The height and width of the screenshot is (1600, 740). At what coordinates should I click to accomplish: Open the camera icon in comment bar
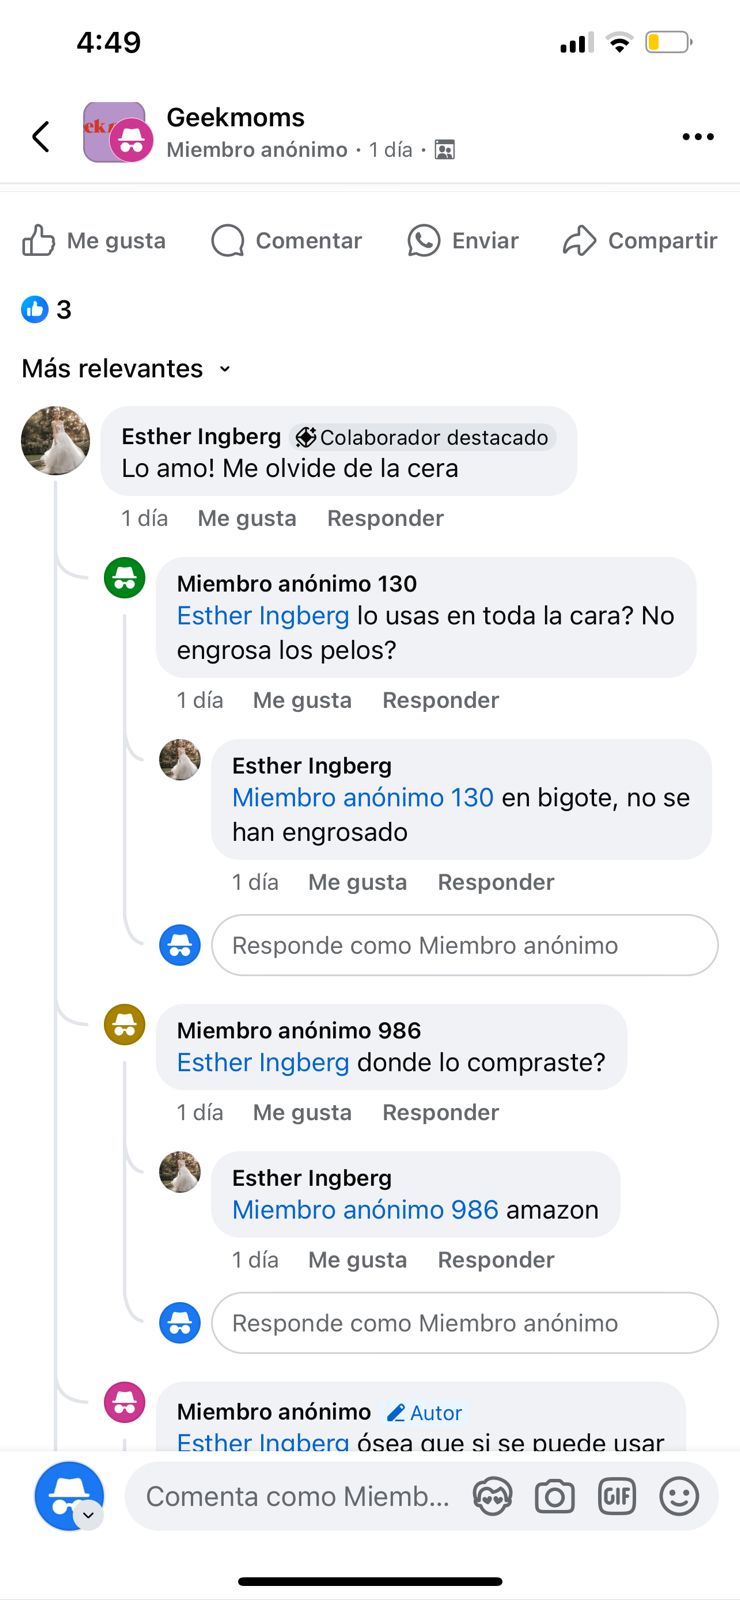[554, 1497]
